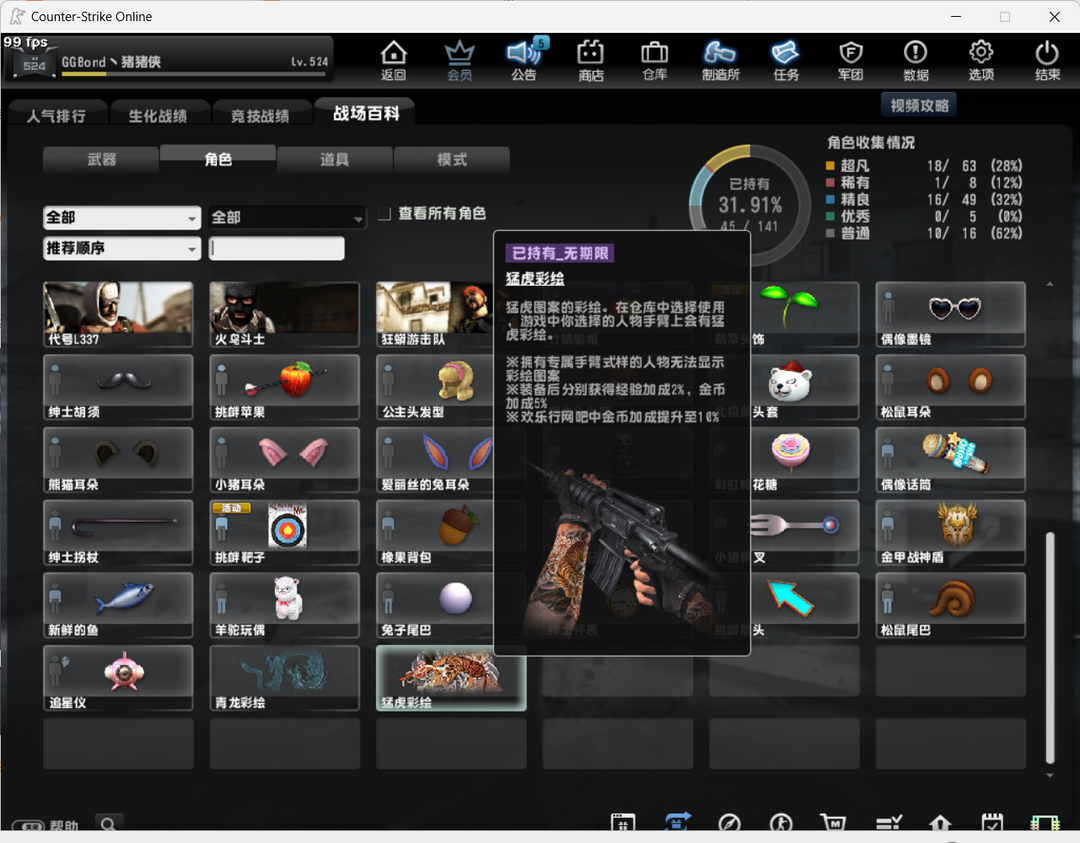
Task: Select the 角色 category tab
Action: click(218, 159)
